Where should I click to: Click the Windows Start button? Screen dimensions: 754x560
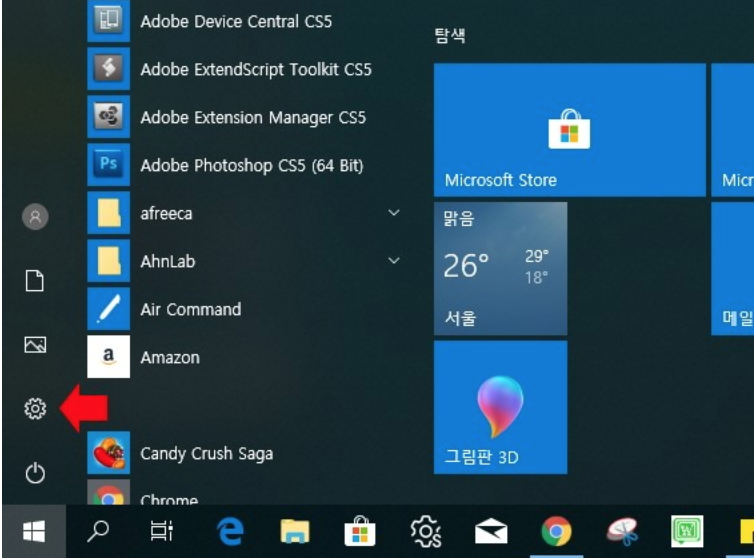tap(34, 532)
